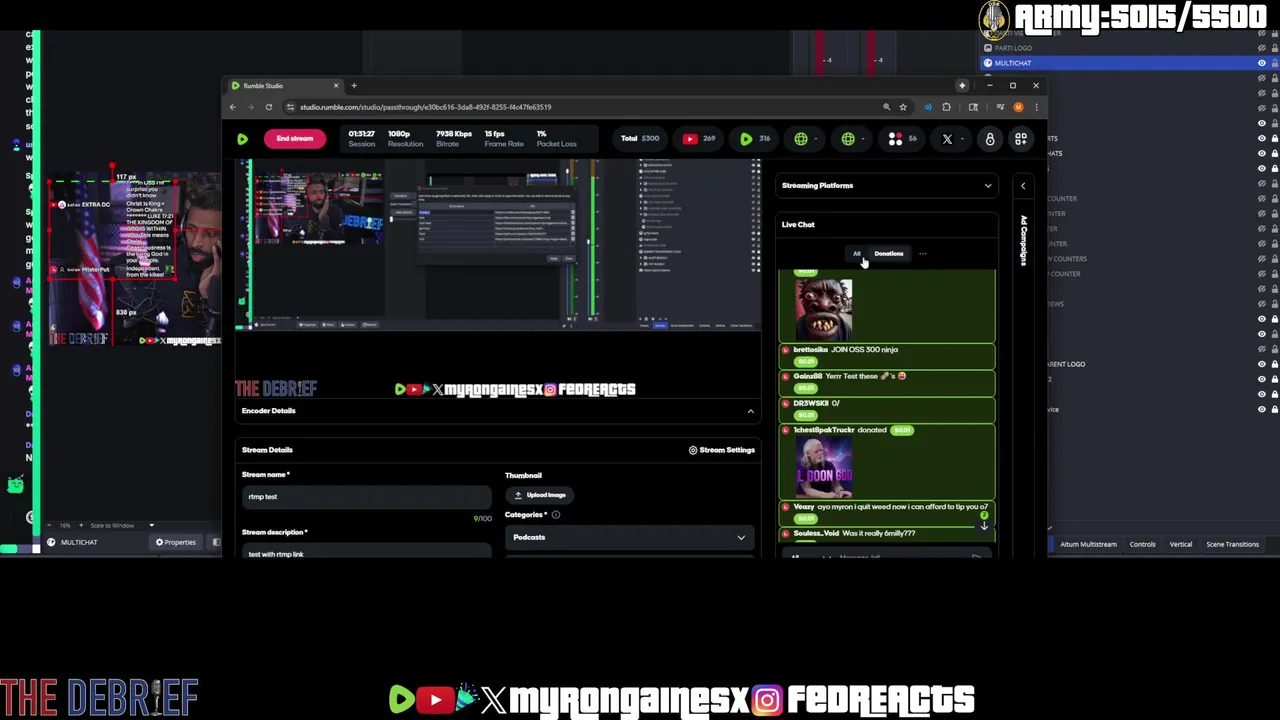Click Upload Image thumbnail button
The image size is (1280, 720).
540,495
